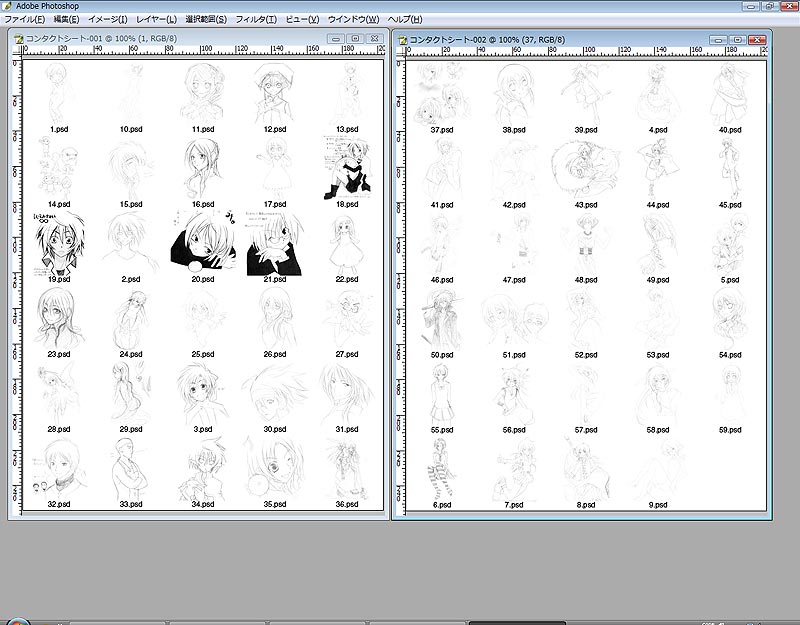Viewport: 800px width, 625px height.
Task: Click the 18.psd thumbnail in contact sheet
Action: (347, 165)
